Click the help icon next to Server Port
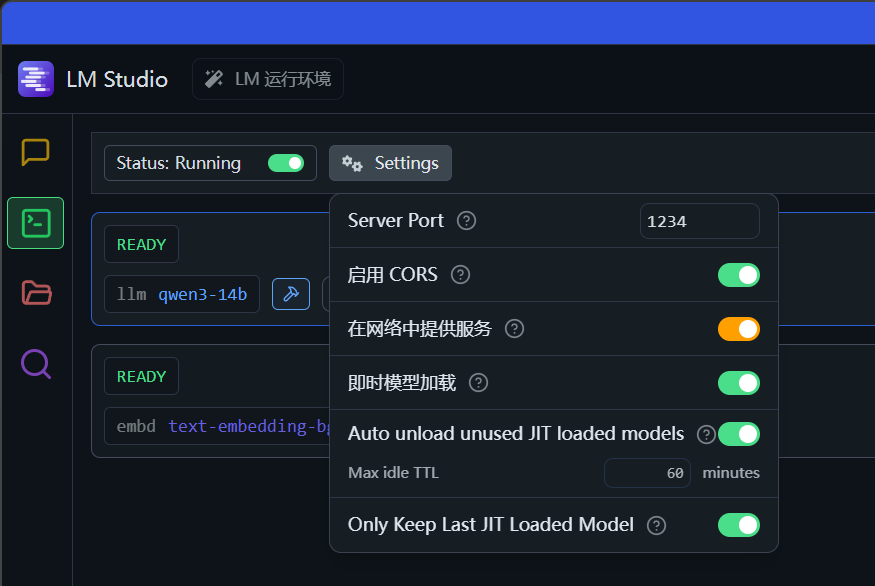875x586 pixels. [x=467, y=221]
